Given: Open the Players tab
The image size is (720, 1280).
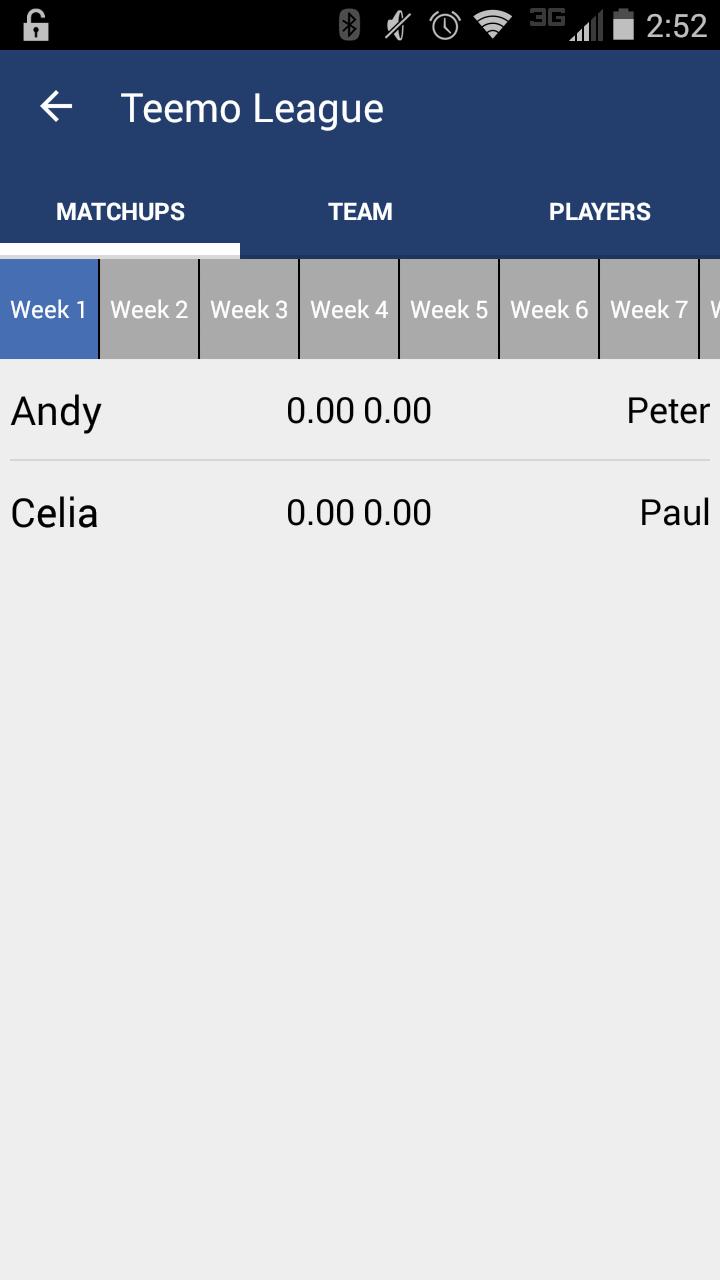Looking at the screenshot, I should coord(600,212).
